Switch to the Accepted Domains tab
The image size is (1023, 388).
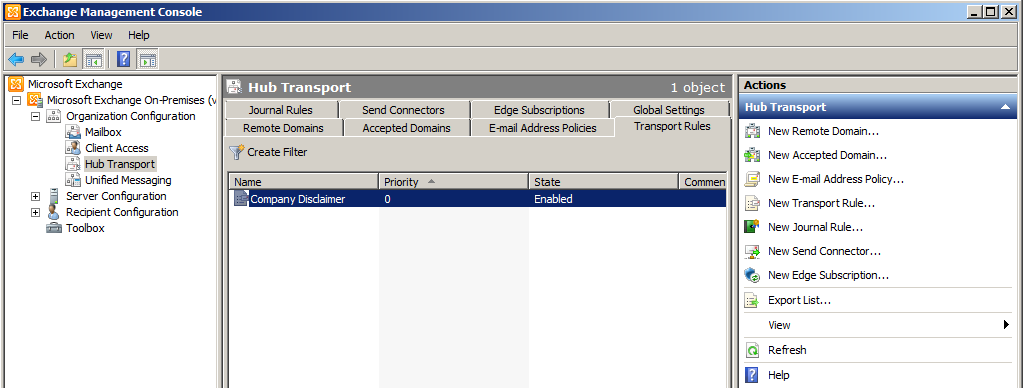click(x=406, y=128)
